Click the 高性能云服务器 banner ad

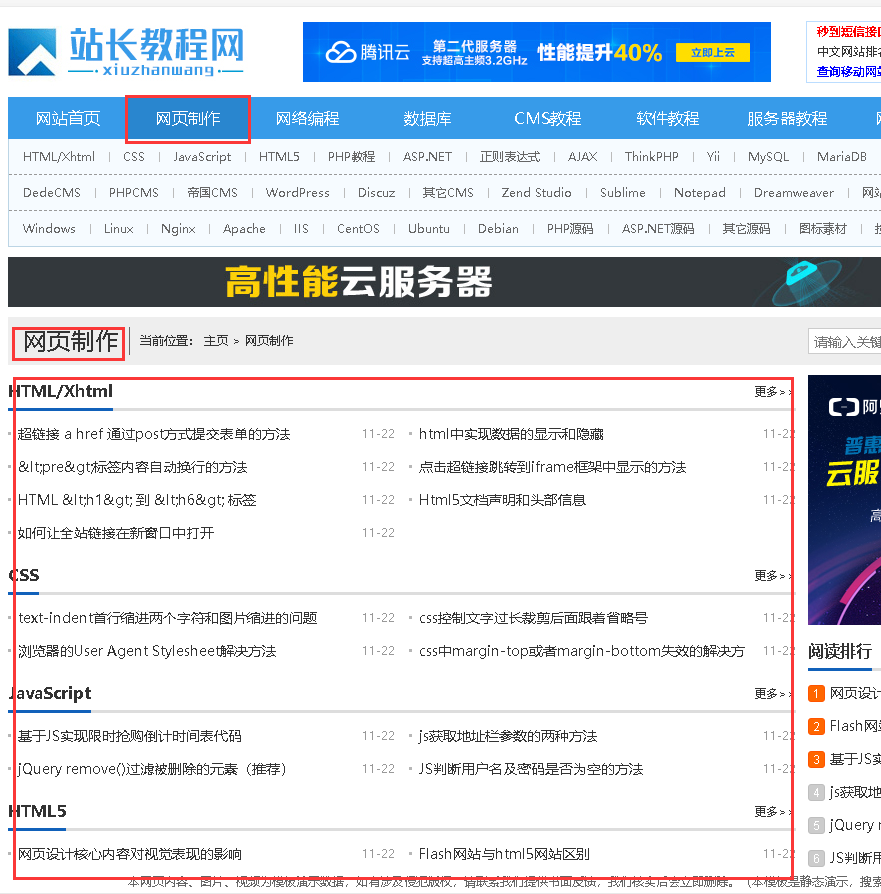444,282
